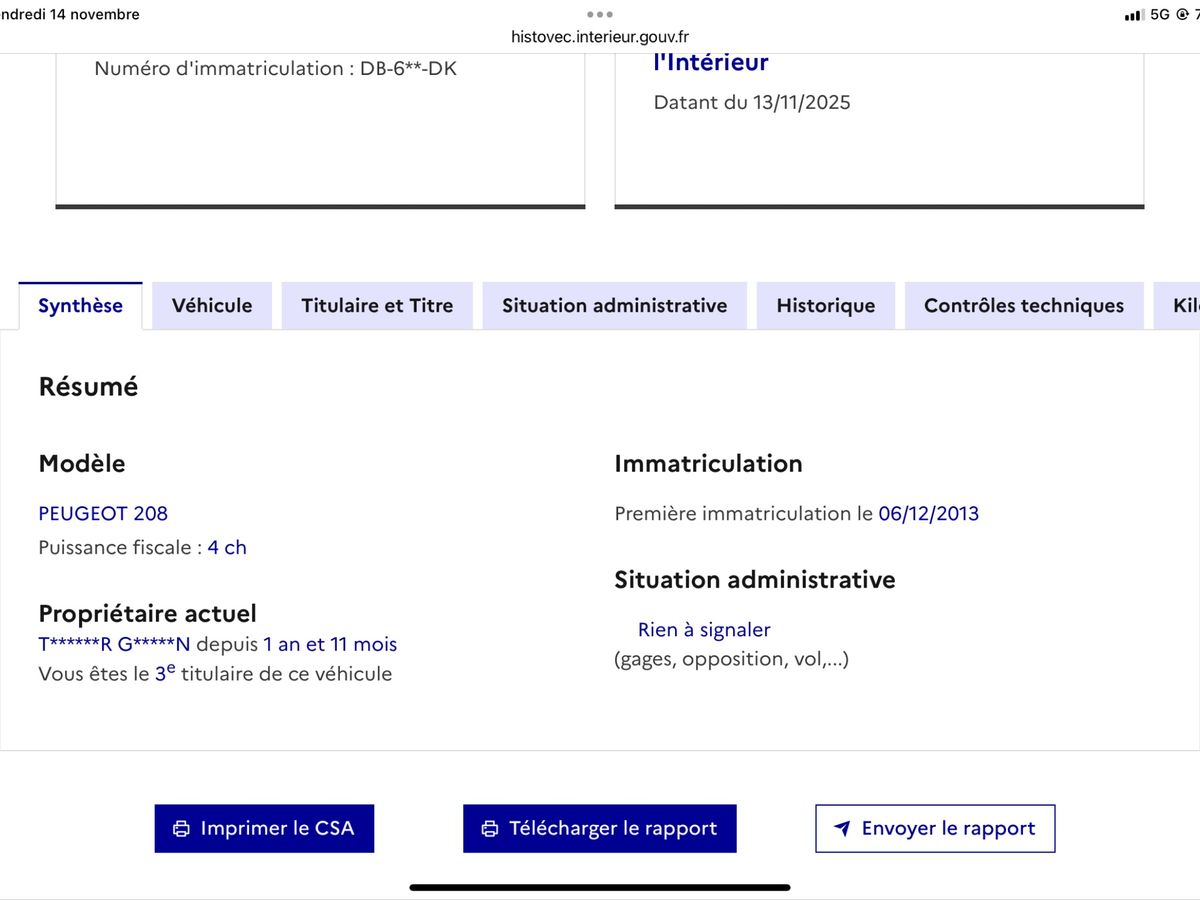
Task: Tap the histovec.interieur.gouv.fr address bar
Action: tap(600, 37)
